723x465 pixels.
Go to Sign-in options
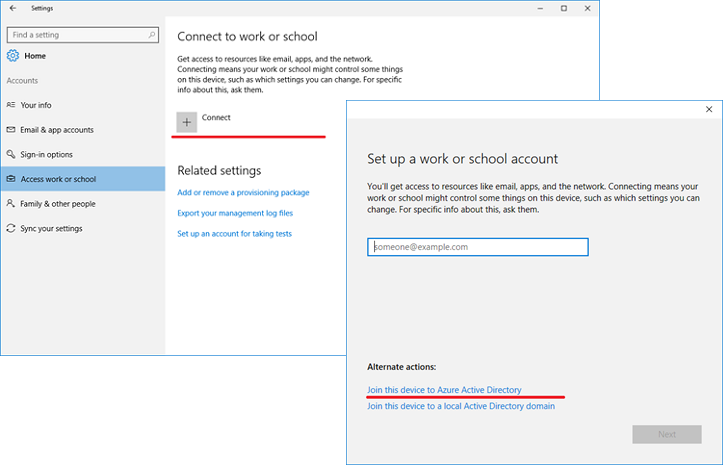[83, 155]
